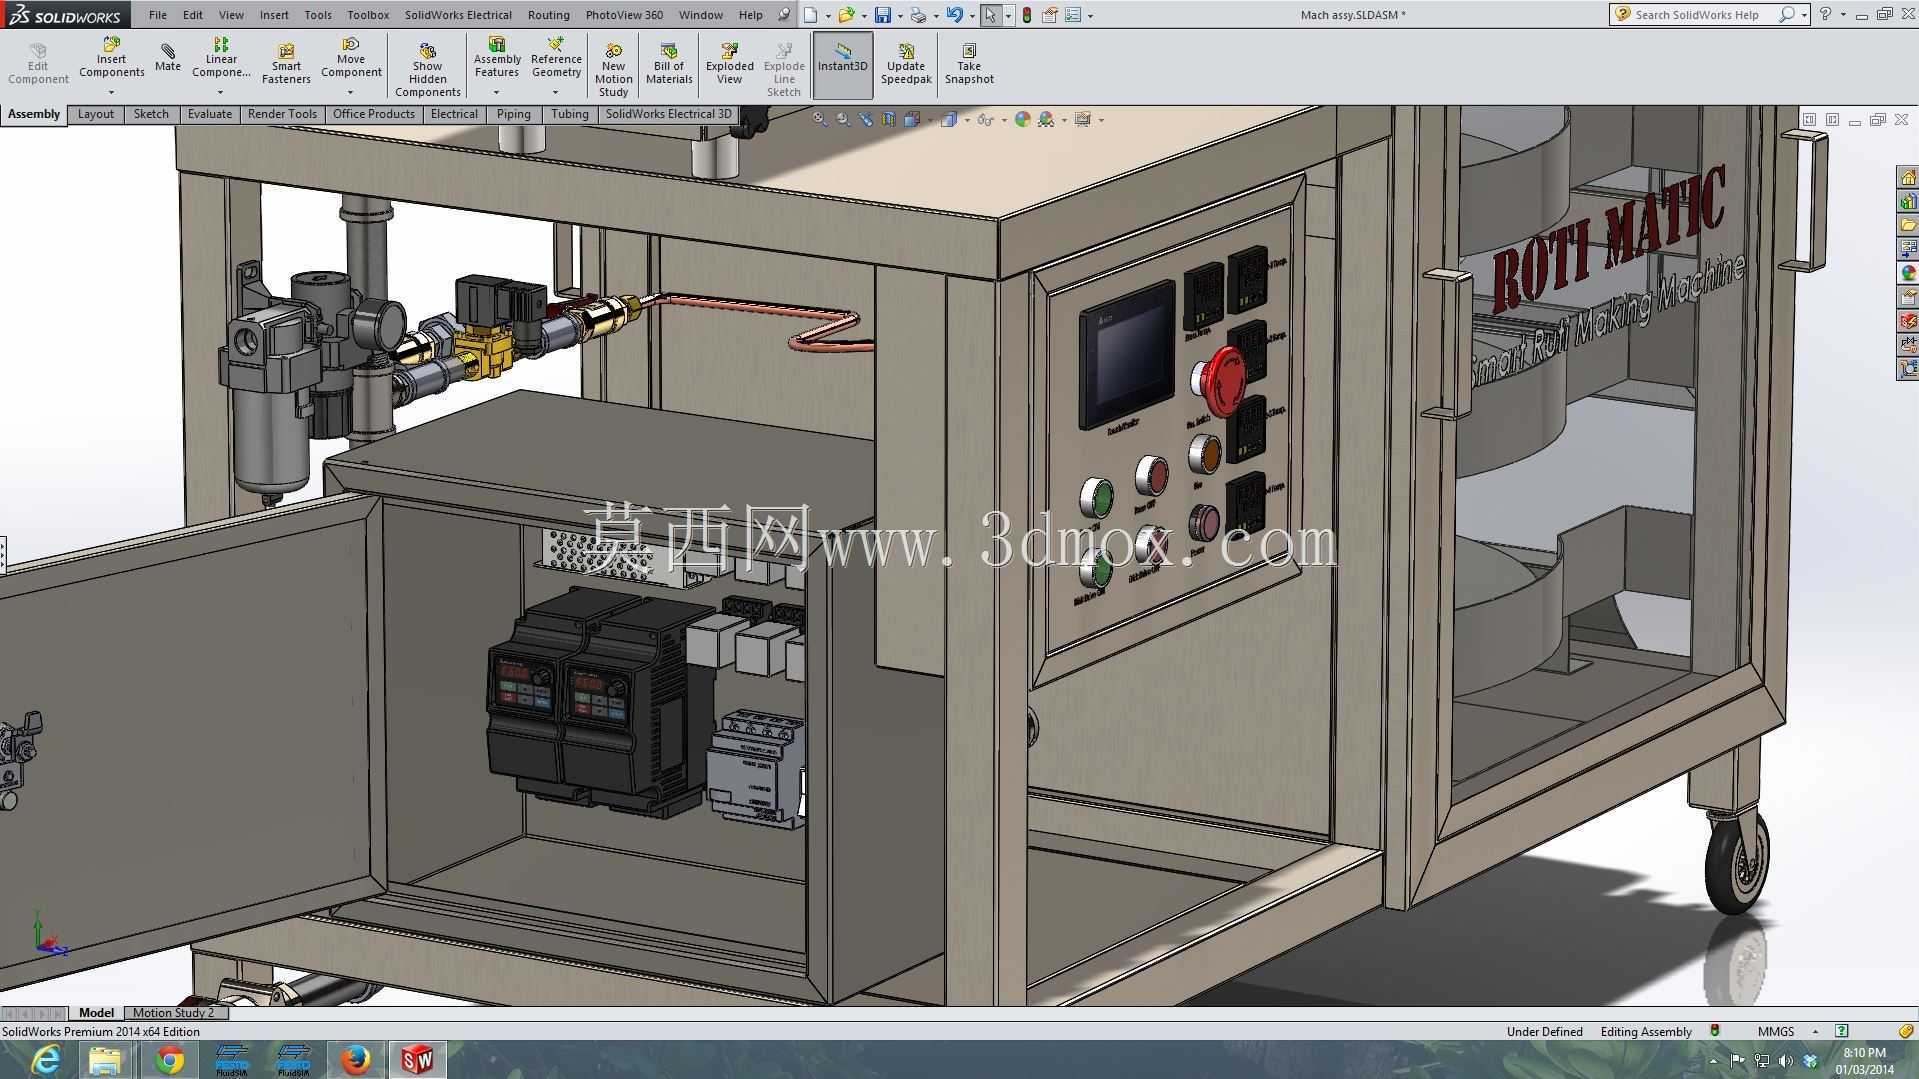1919x1079 pixels.
Task: Click the Under Defined status text
Action: tap(1544, 1032)
